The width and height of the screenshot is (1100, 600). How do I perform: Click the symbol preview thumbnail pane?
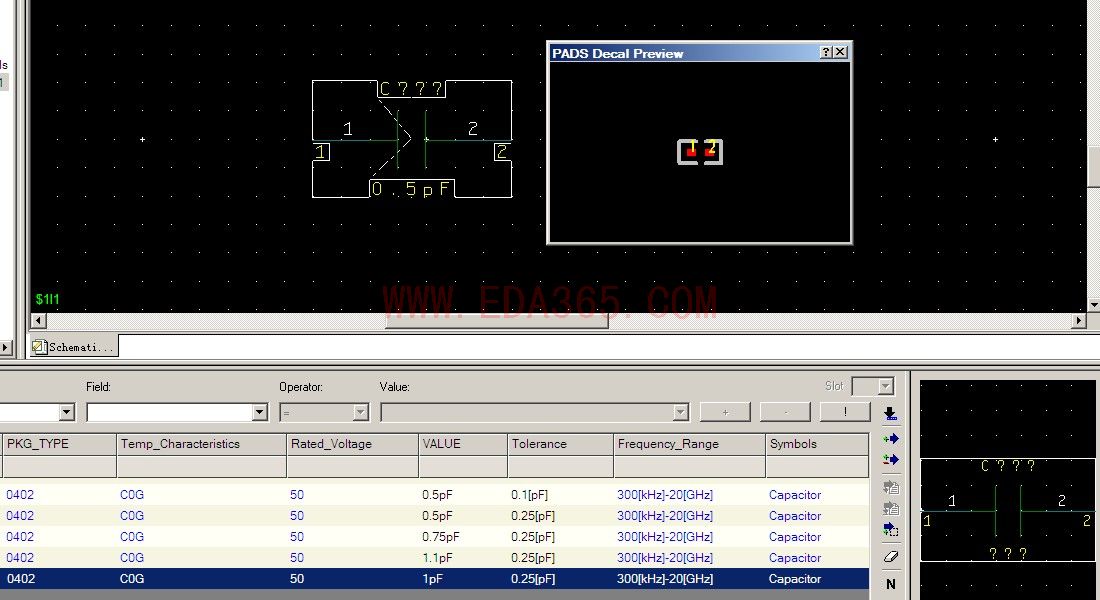tap(1007, 489)
